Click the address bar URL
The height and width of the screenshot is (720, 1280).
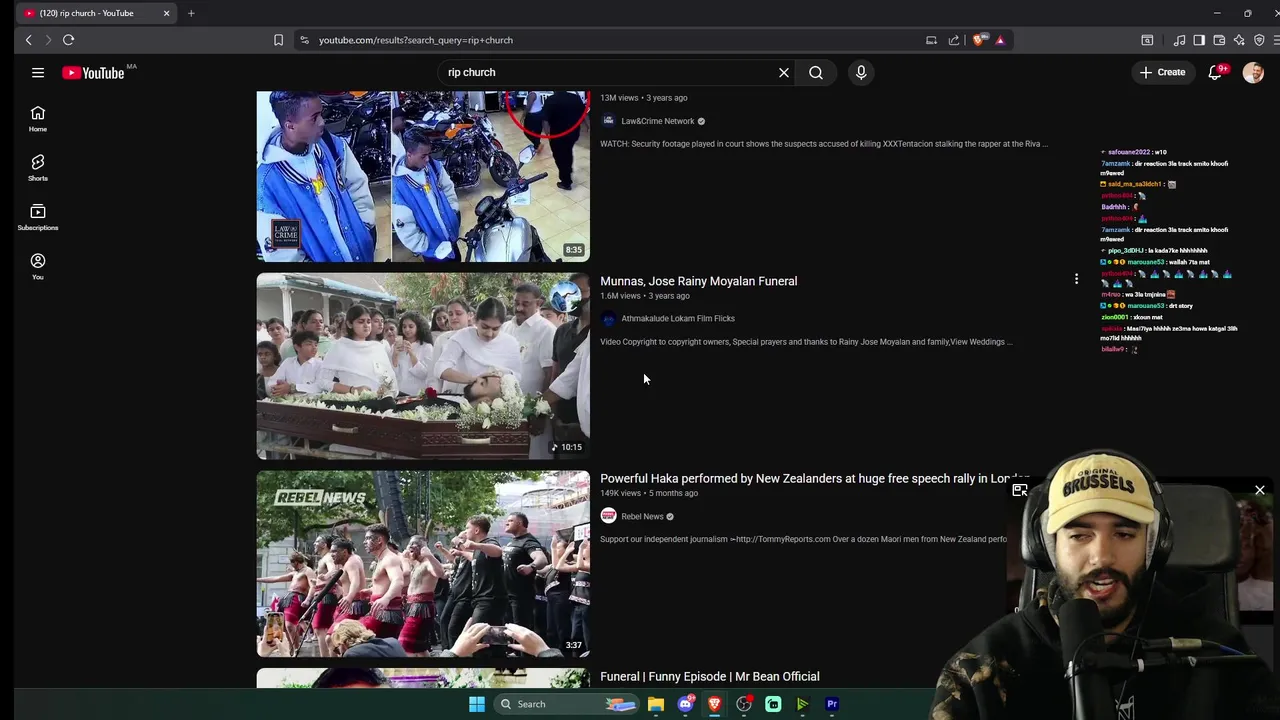[x=416, y=40]
